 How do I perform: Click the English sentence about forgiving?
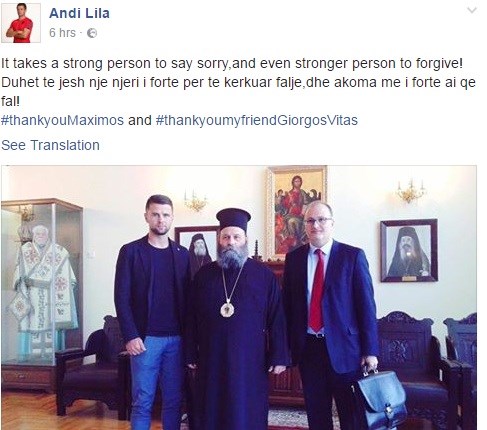pyautogui.click(x=232, y=63)
